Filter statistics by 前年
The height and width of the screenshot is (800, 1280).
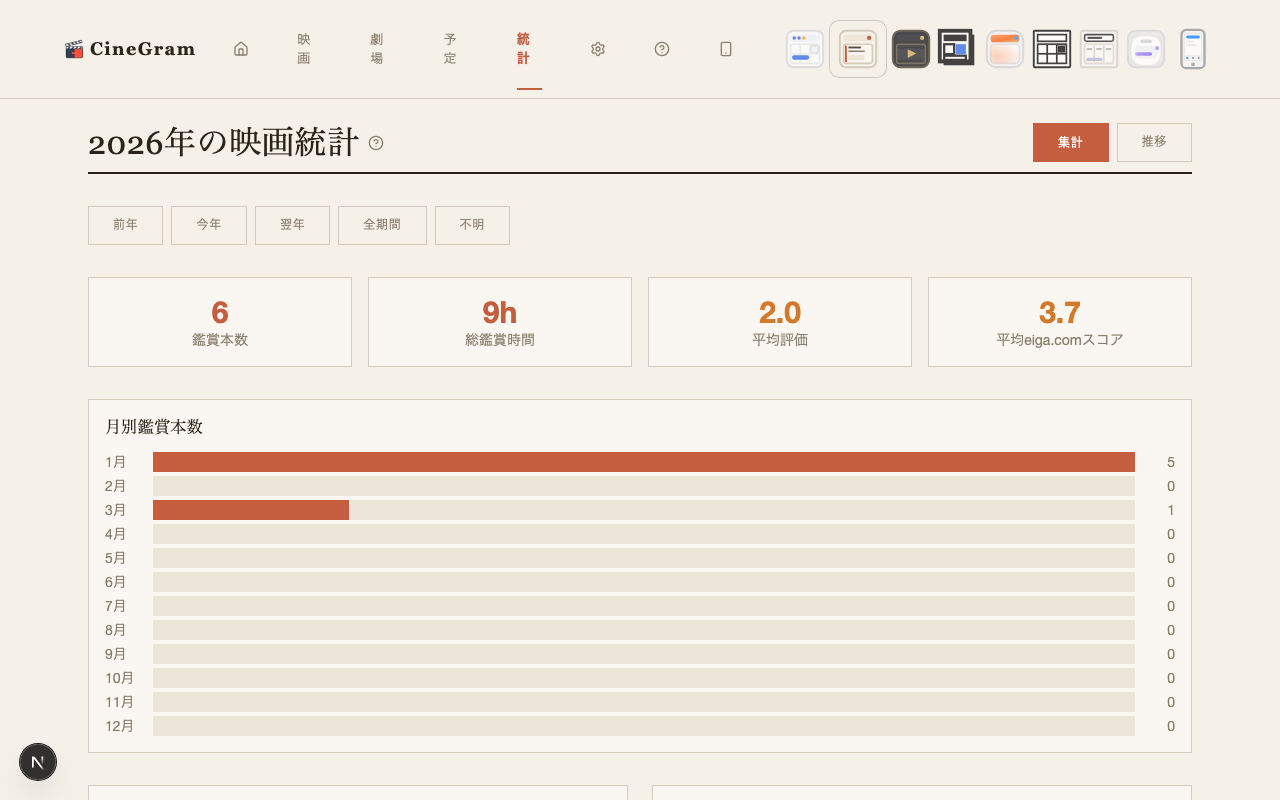point(125,225)
